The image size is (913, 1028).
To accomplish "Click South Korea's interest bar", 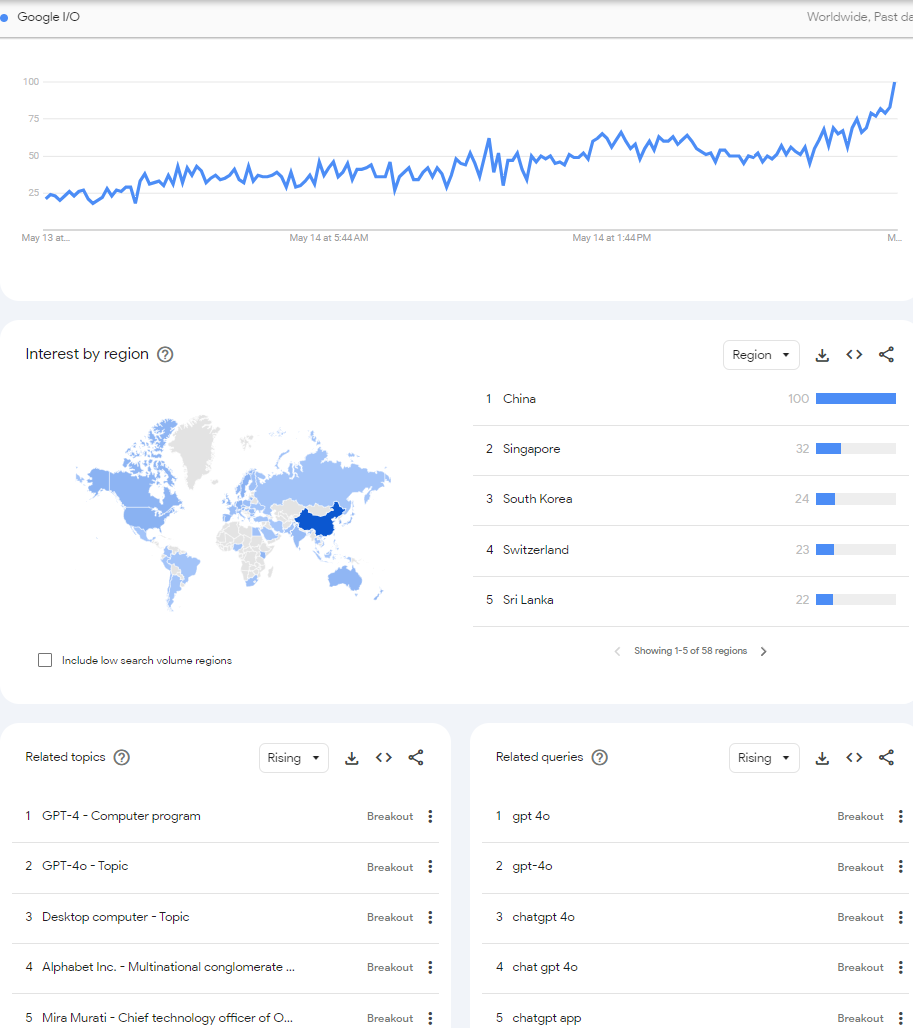I will [x=856, y=499].
